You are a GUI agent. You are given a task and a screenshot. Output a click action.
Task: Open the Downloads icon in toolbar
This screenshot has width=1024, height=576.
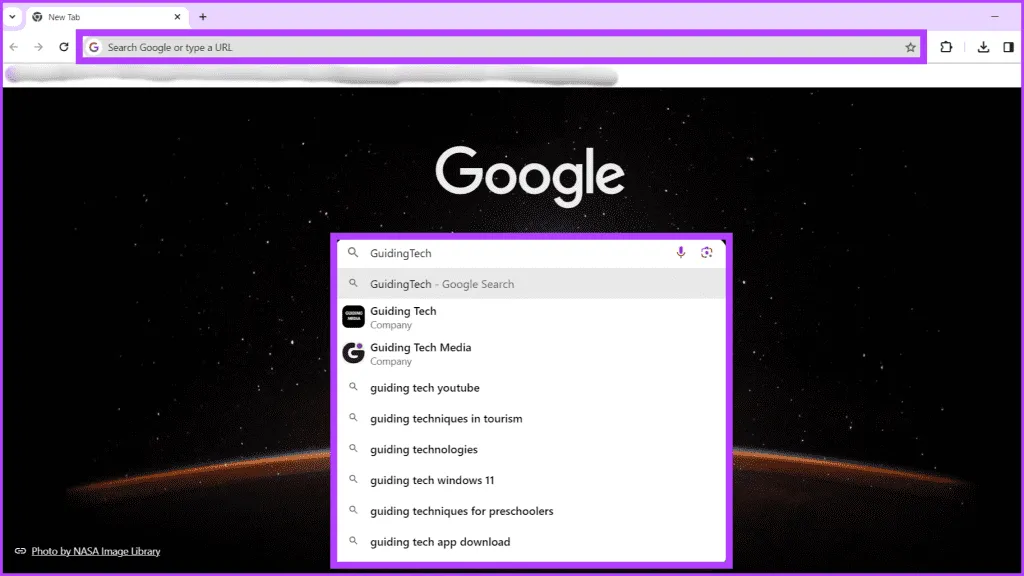click(983, 47)
